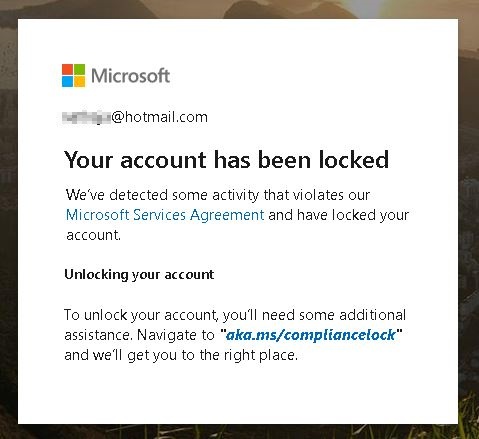Click the green square of the Microsoft logo
Screen dimensions: 479x439
point(79,69)
